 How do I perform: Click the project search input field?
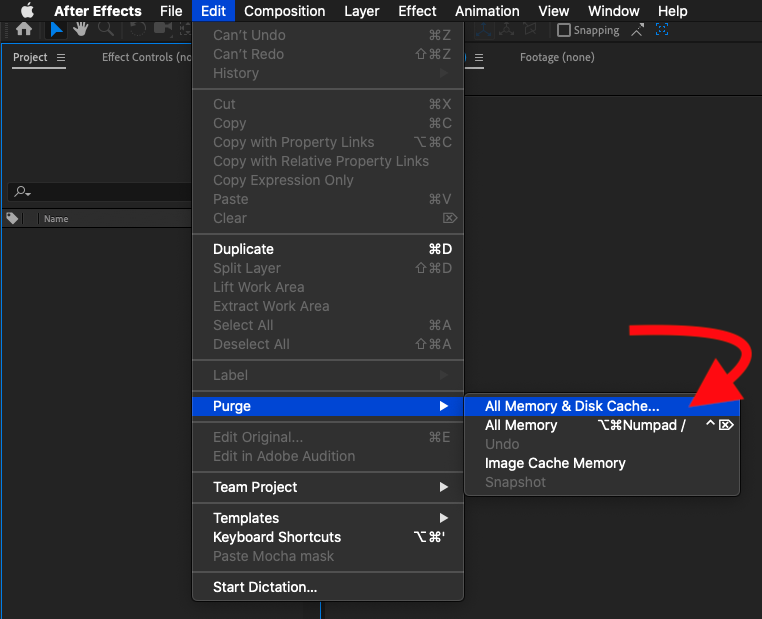pyautogui.click(x=100, y=192)
